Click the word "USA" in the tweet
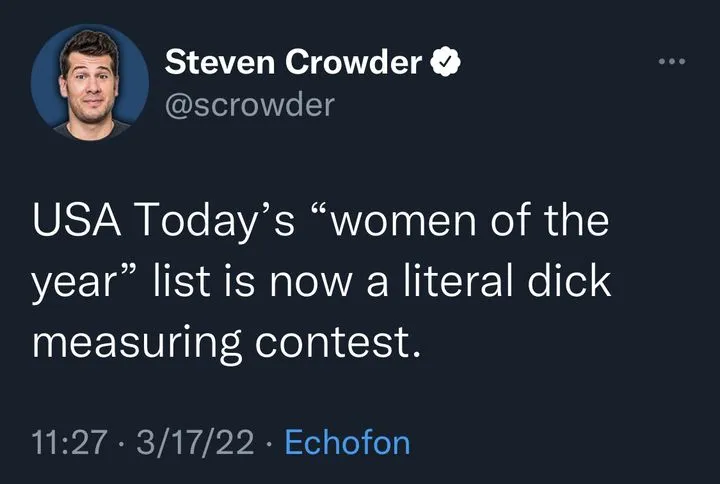720x484 pixels. tap(71, 222)
